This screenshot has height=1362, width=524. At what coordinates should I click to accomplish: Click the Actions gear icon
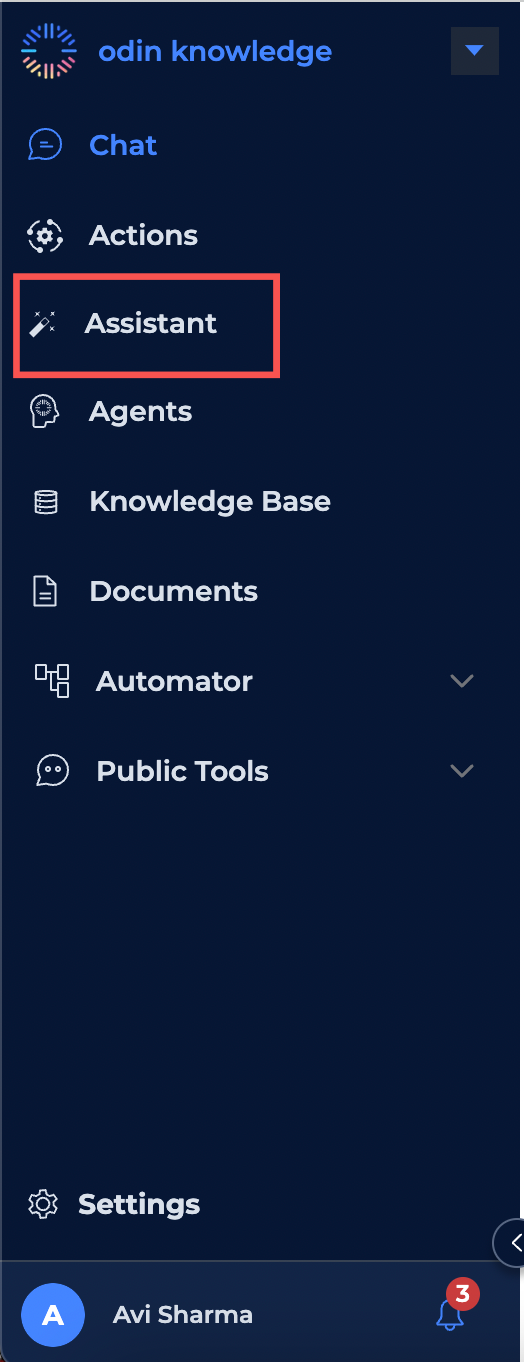(44, 236)
